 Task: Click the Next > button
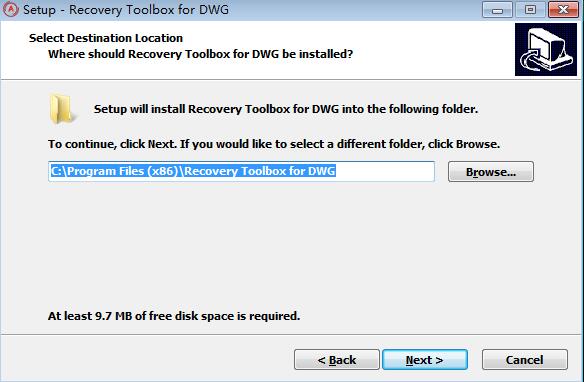(425, 360)
